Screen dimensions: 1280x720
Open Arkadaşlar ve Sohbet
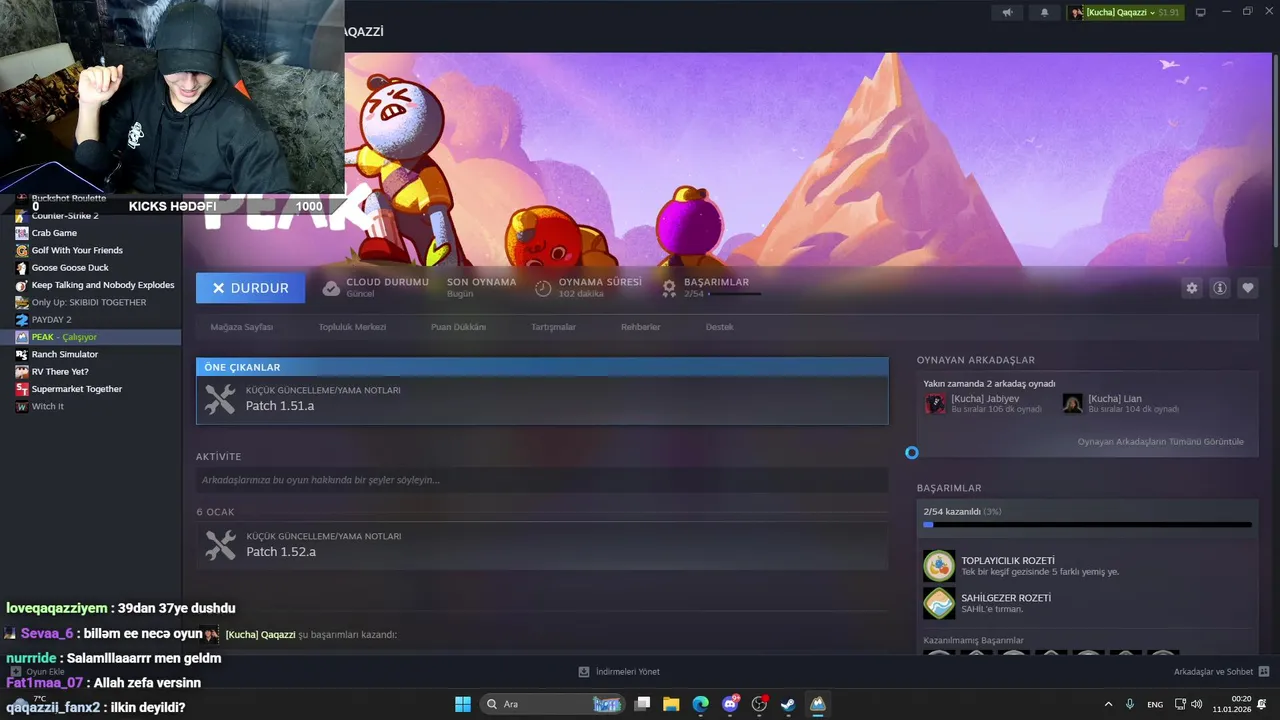(x=1212, y=672)
